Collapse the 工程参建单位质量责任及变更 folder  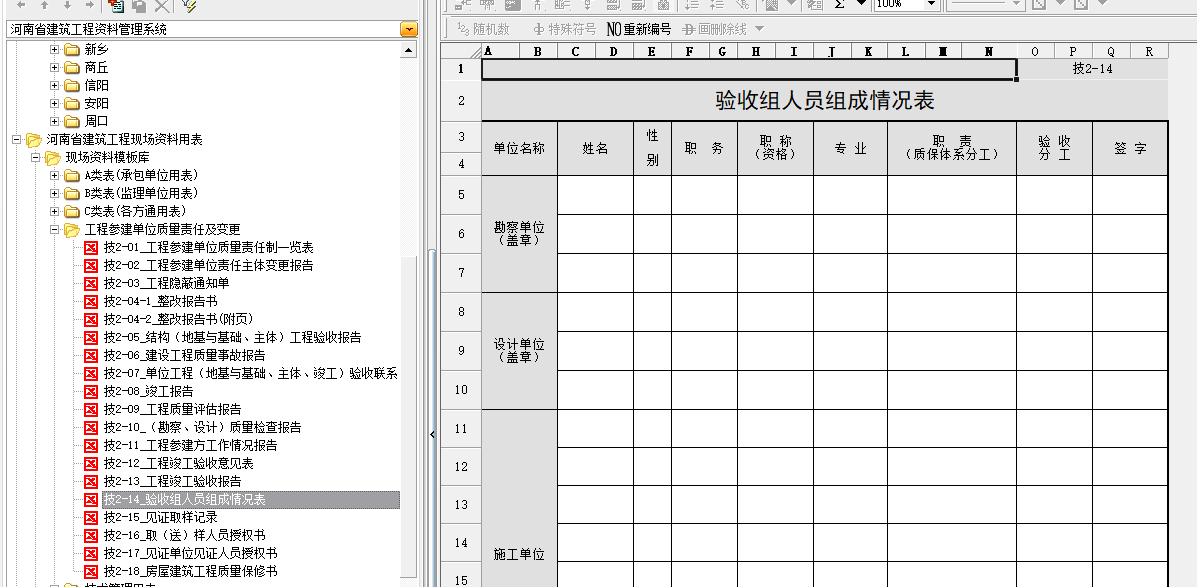pyautogui.click(x=55, y=229)
